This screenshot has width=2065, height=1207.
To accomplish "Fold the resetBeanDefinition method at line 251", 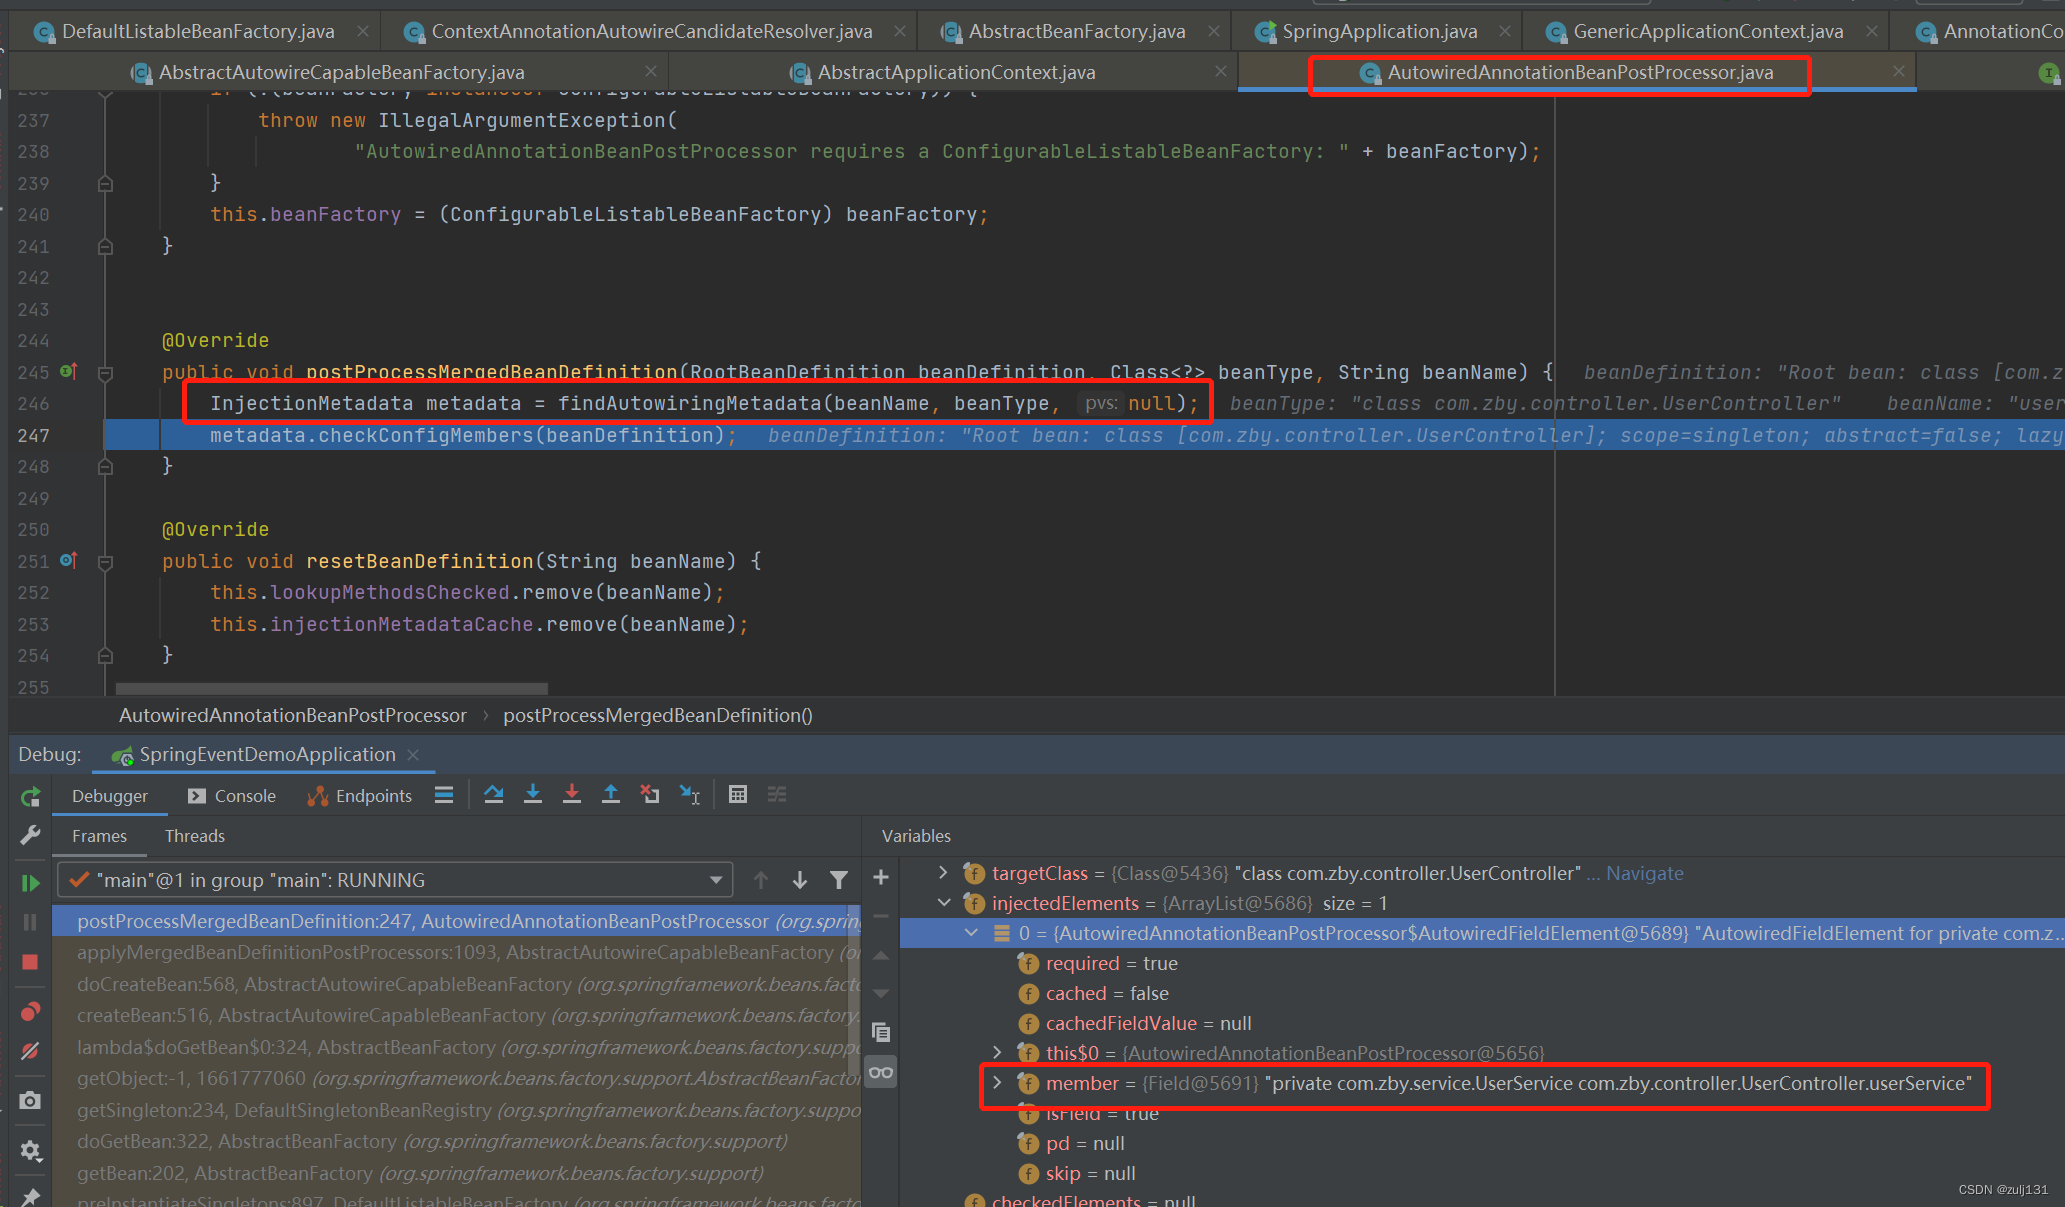I will (105, 562).
